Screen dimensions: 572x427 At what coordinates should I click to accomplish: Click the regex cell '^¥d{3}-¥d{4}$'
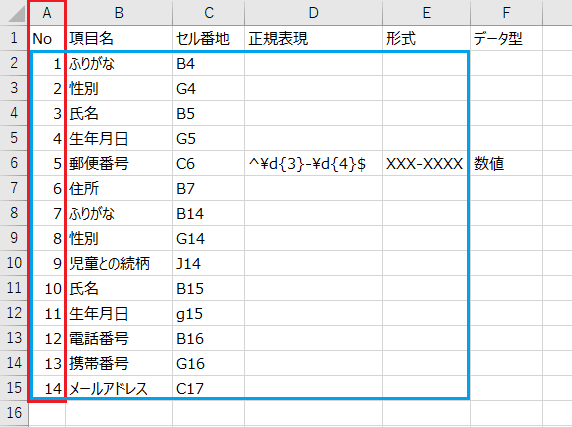[313, 163]
